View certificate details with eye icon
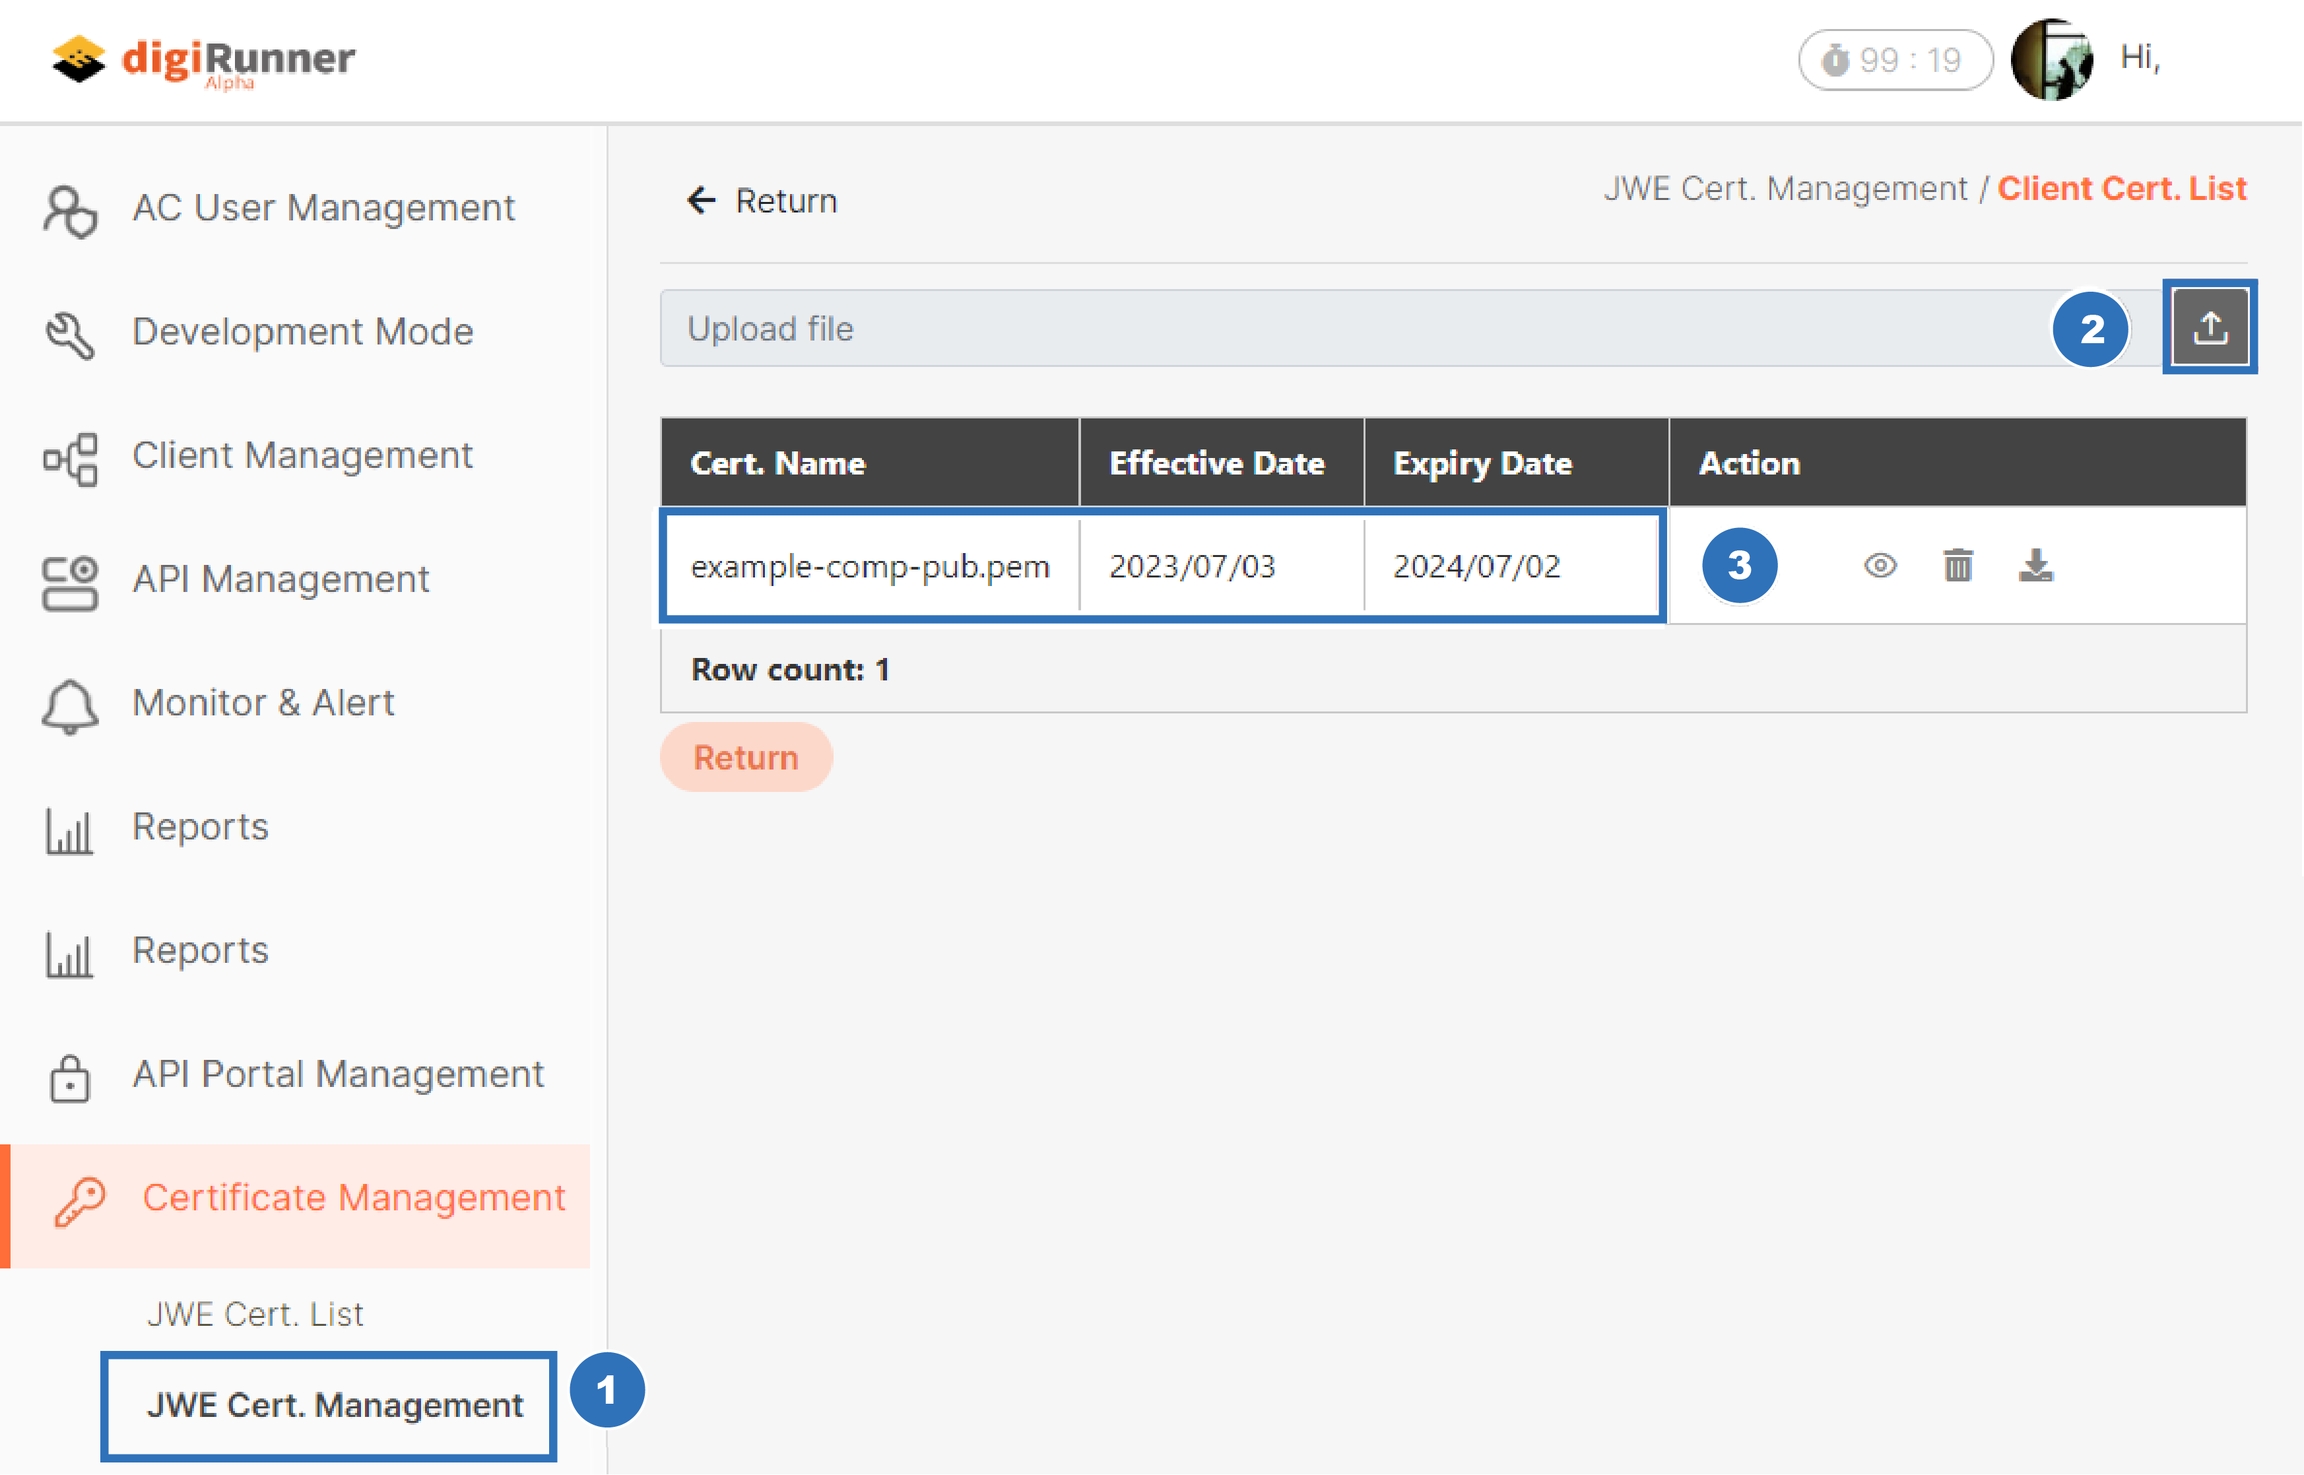Image resolution: width=2304 pixels, height=1475 pixels. pos(1880,566)
